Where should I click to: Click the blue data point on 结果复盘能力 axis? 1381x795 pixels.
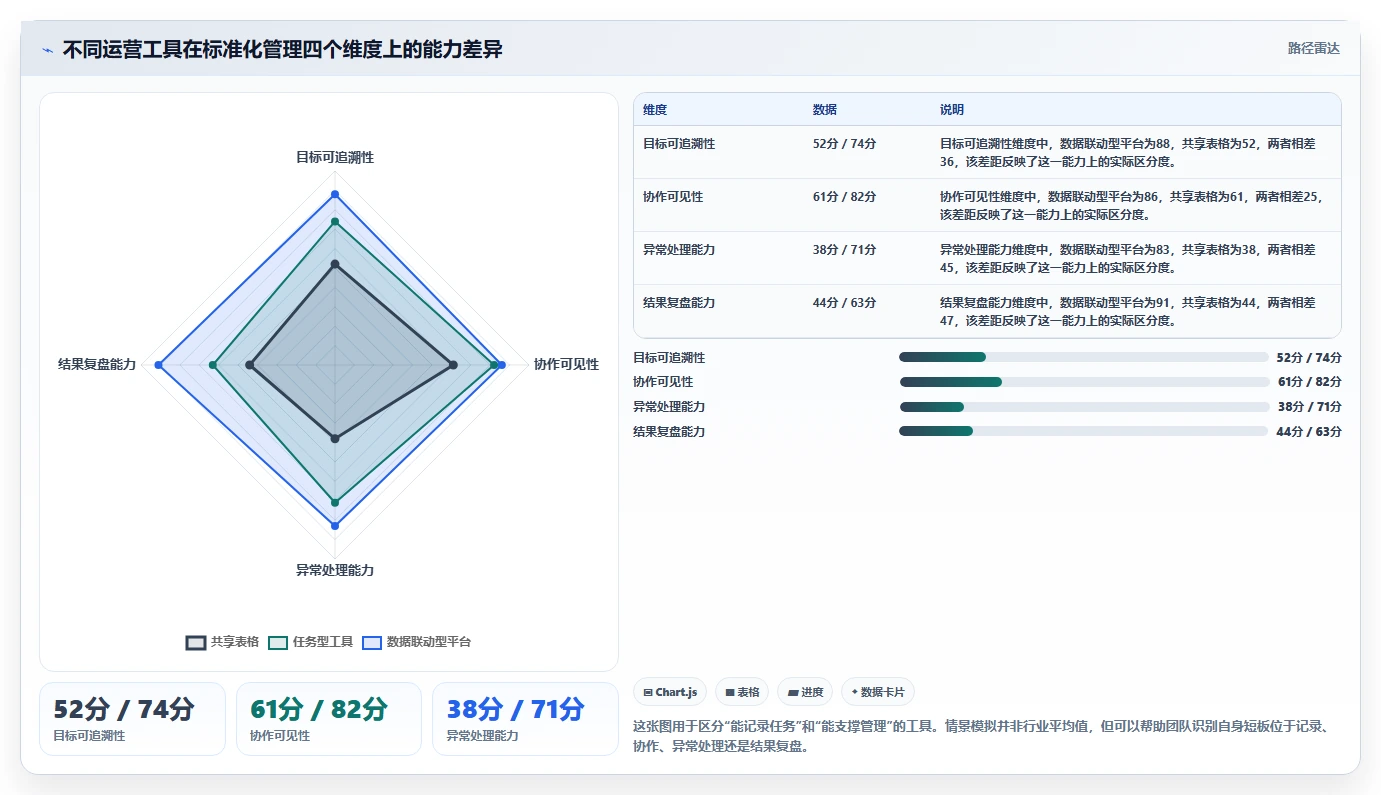pyautogui.click(x=158, y=365)
